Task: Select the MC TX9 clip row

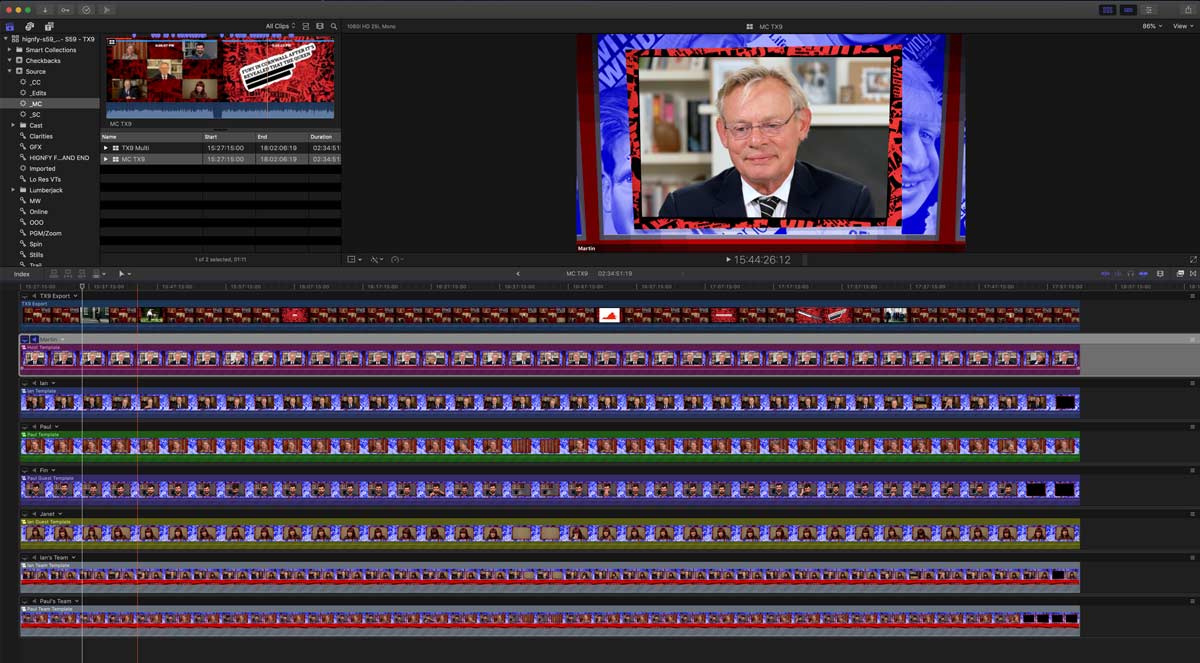Action: click(220, 159)
